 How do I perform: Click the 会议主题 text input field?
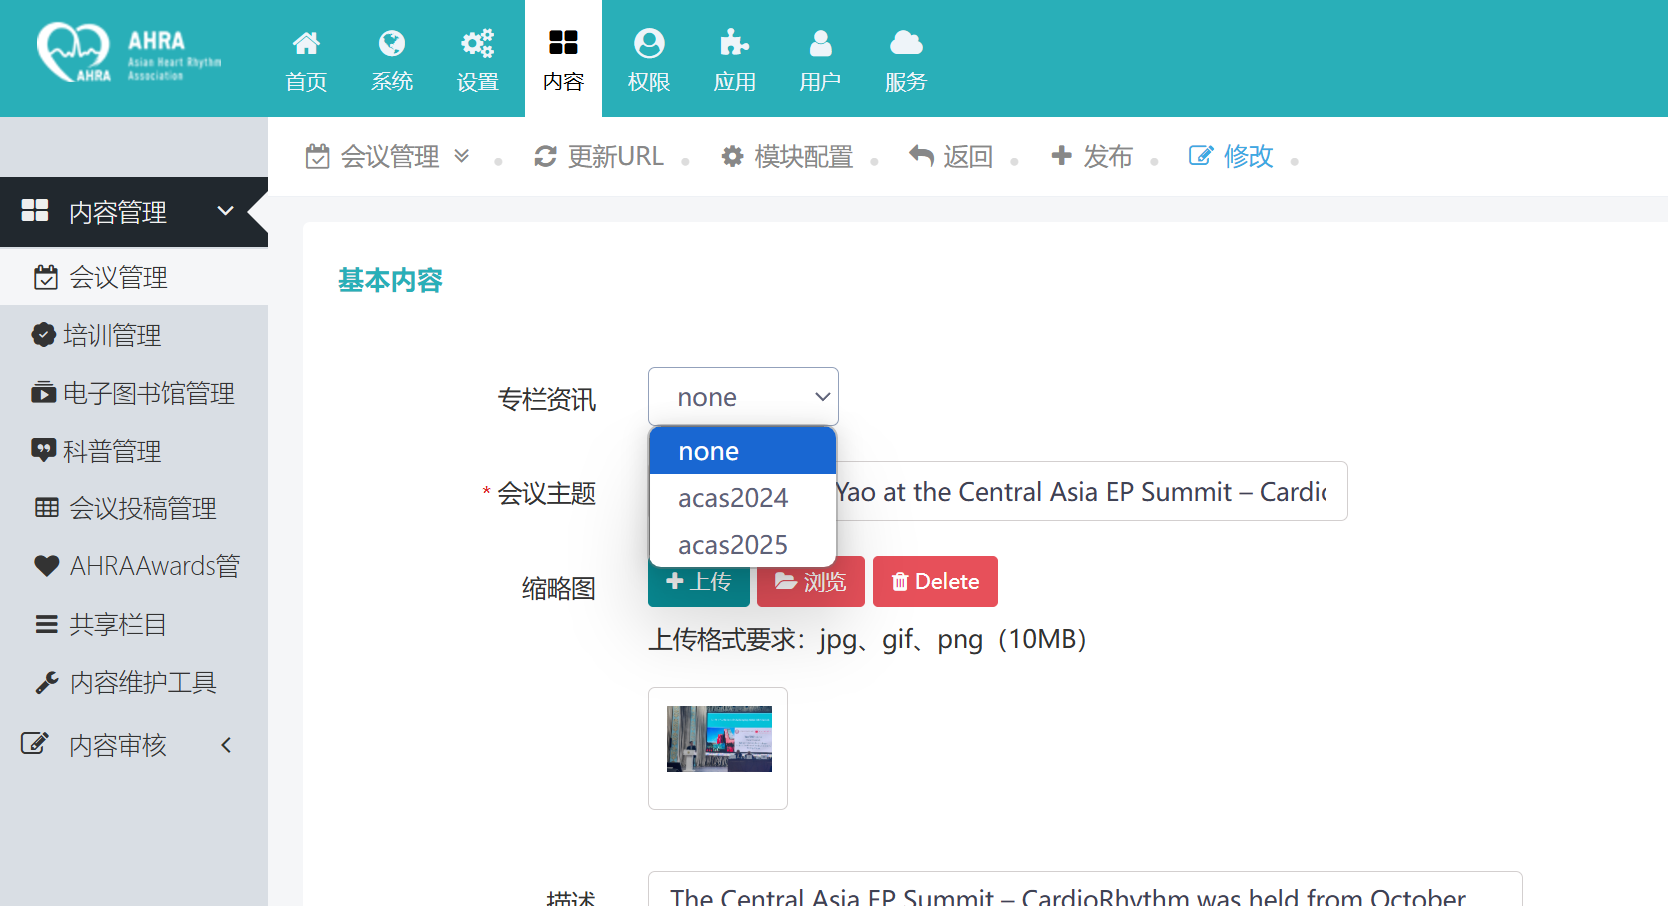[1090, 492]
